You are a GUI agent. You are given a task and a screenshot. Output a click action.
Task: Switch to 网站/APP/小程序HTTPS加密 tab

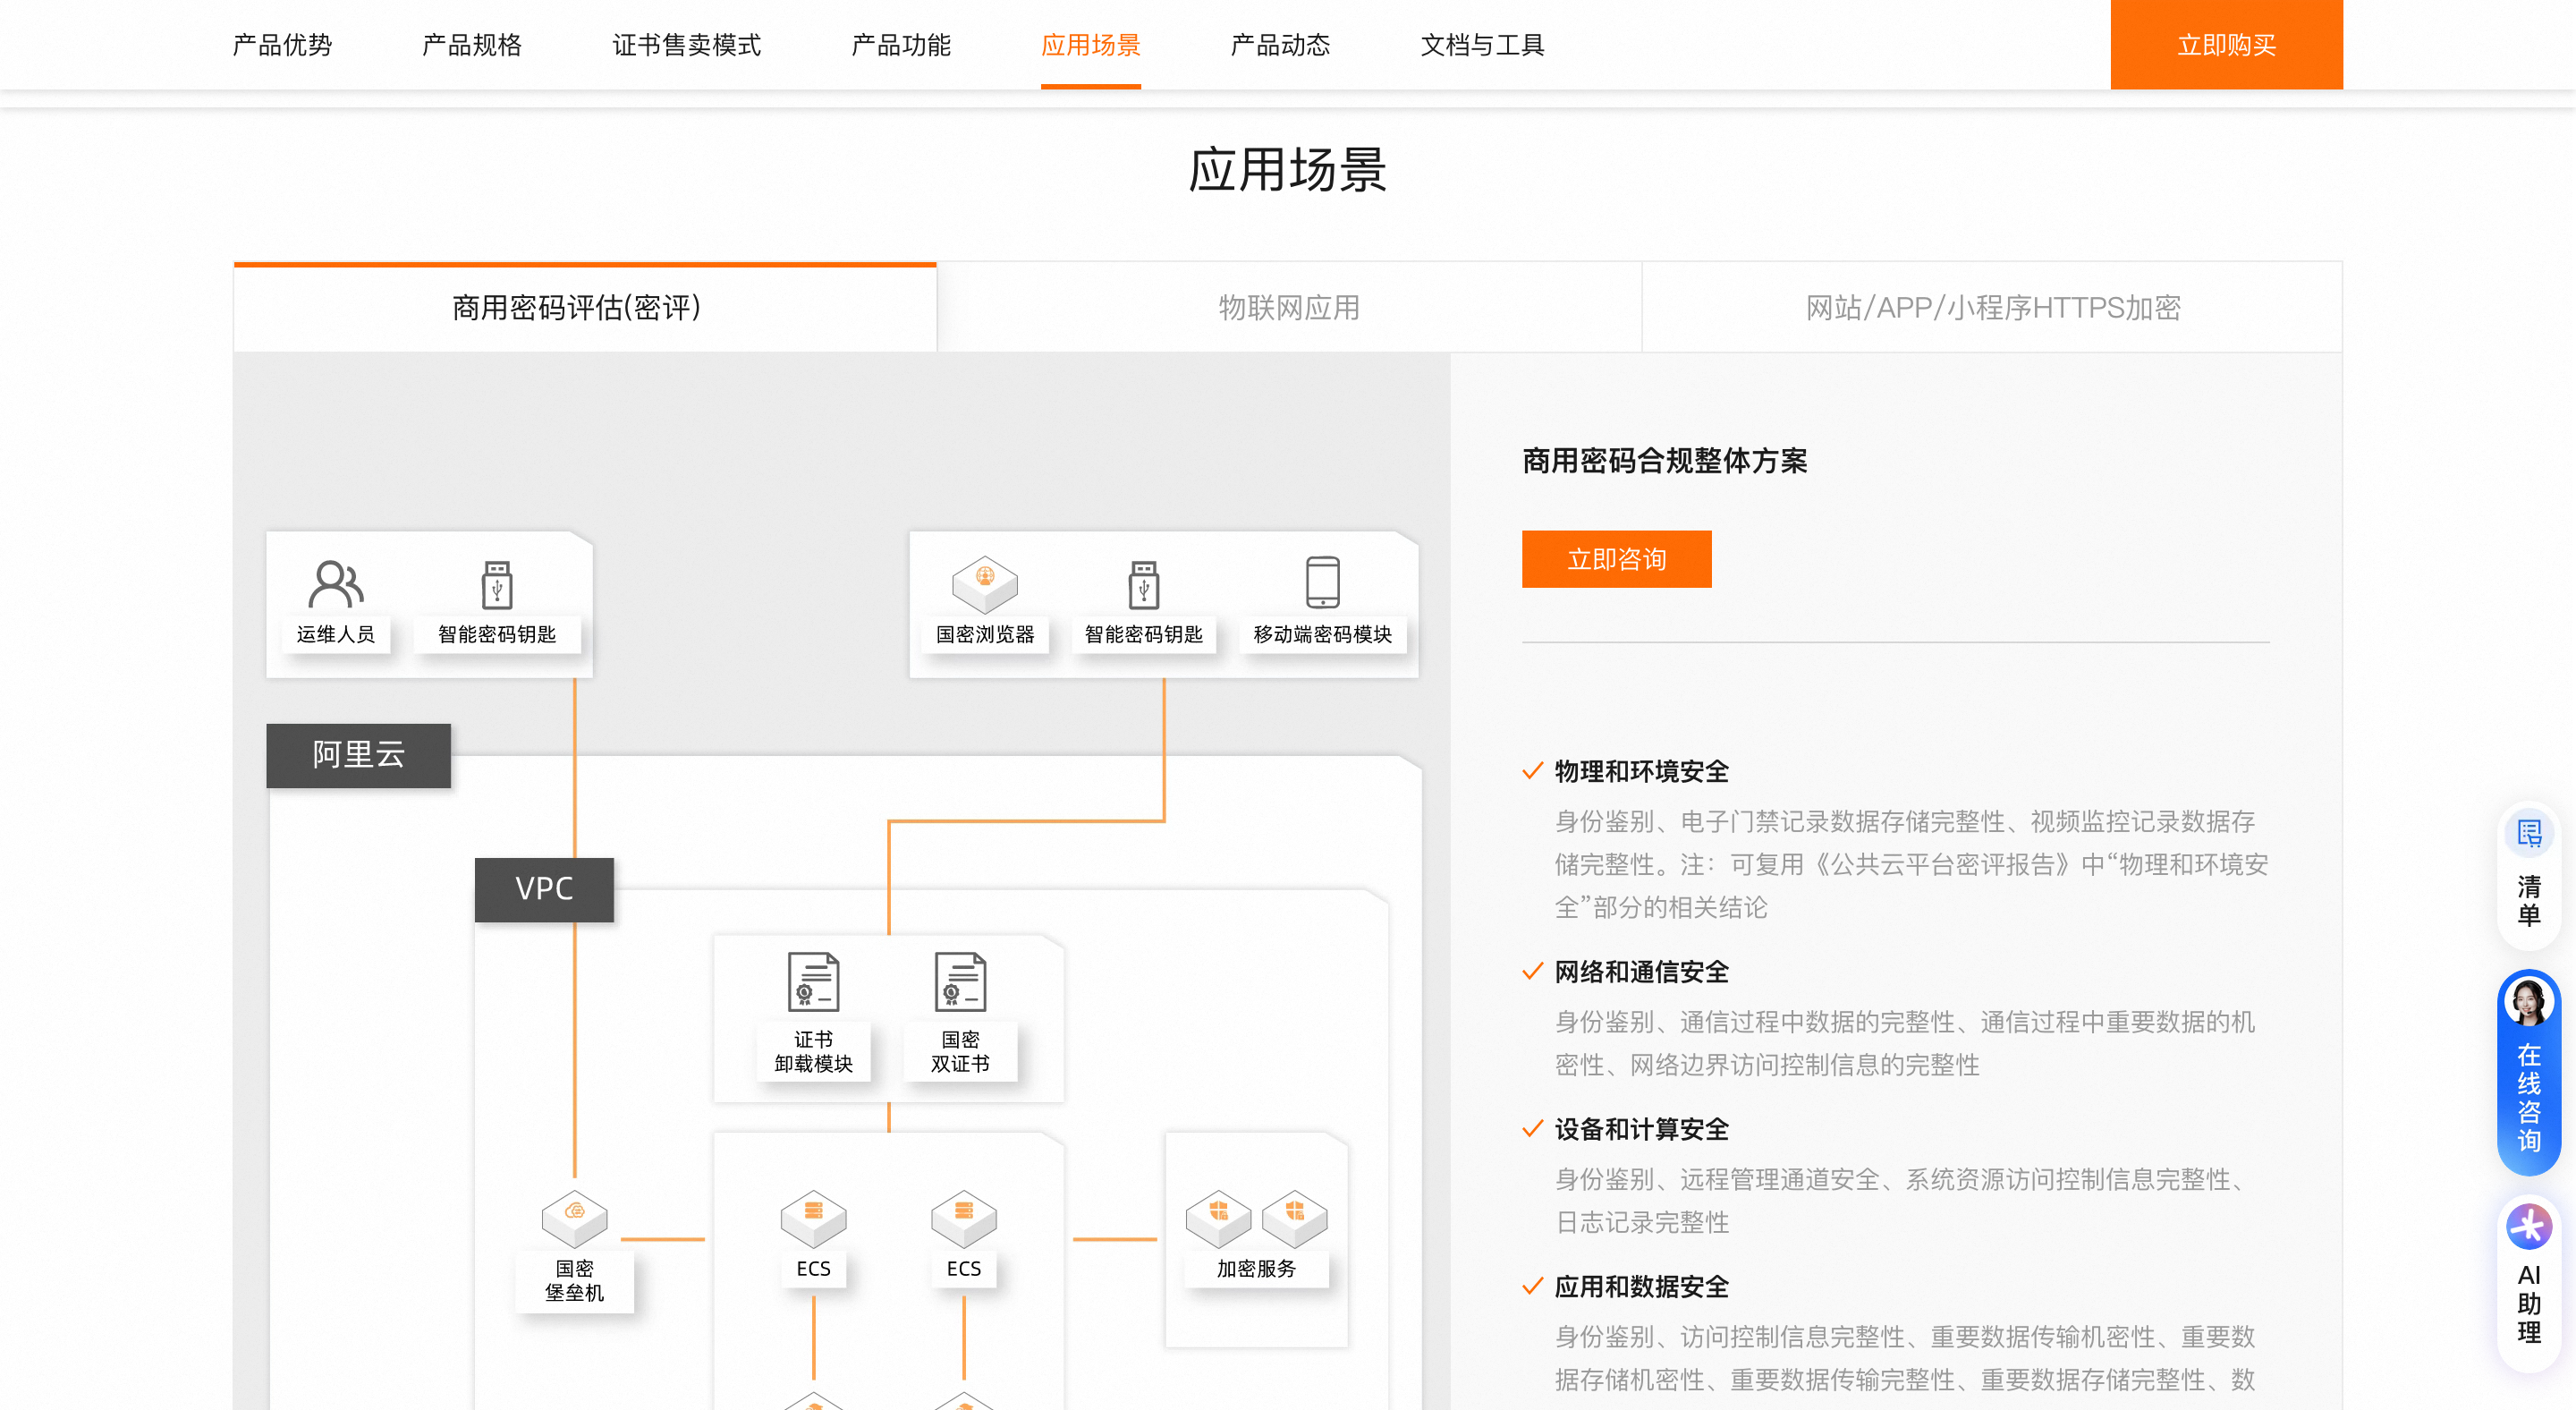[1992, 308]
